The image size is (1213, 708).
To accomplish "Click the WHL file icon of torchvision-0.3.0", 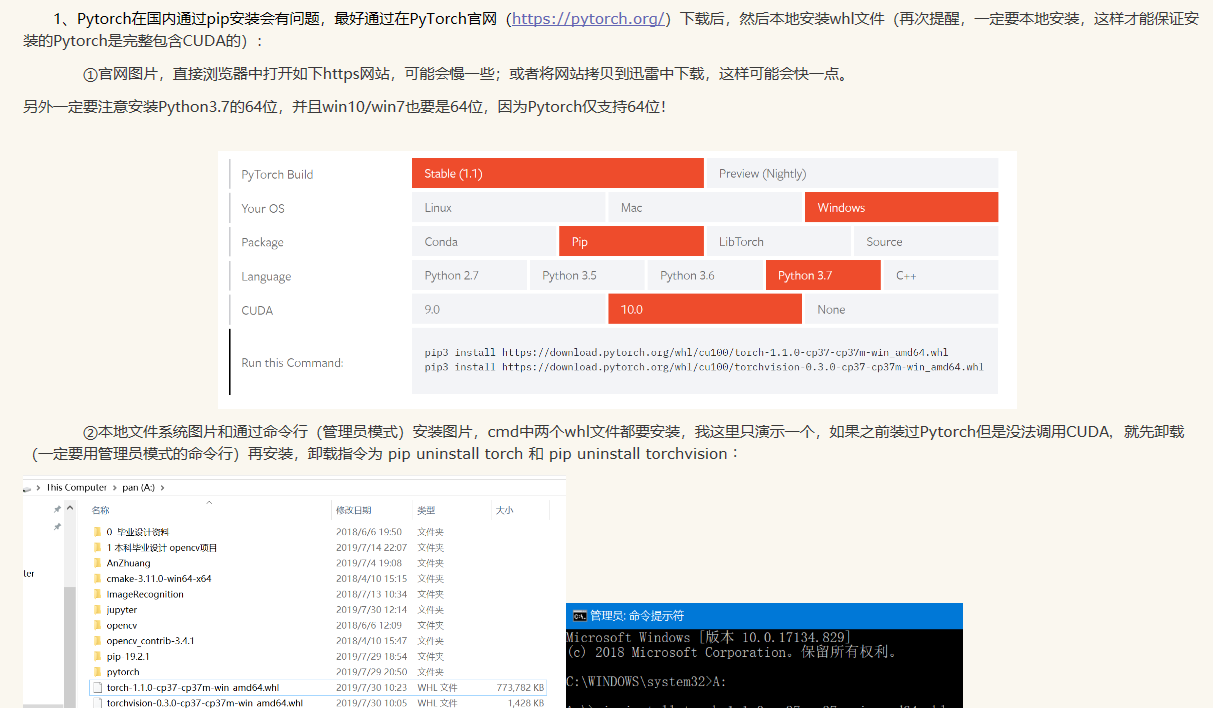I will point(97,703).
